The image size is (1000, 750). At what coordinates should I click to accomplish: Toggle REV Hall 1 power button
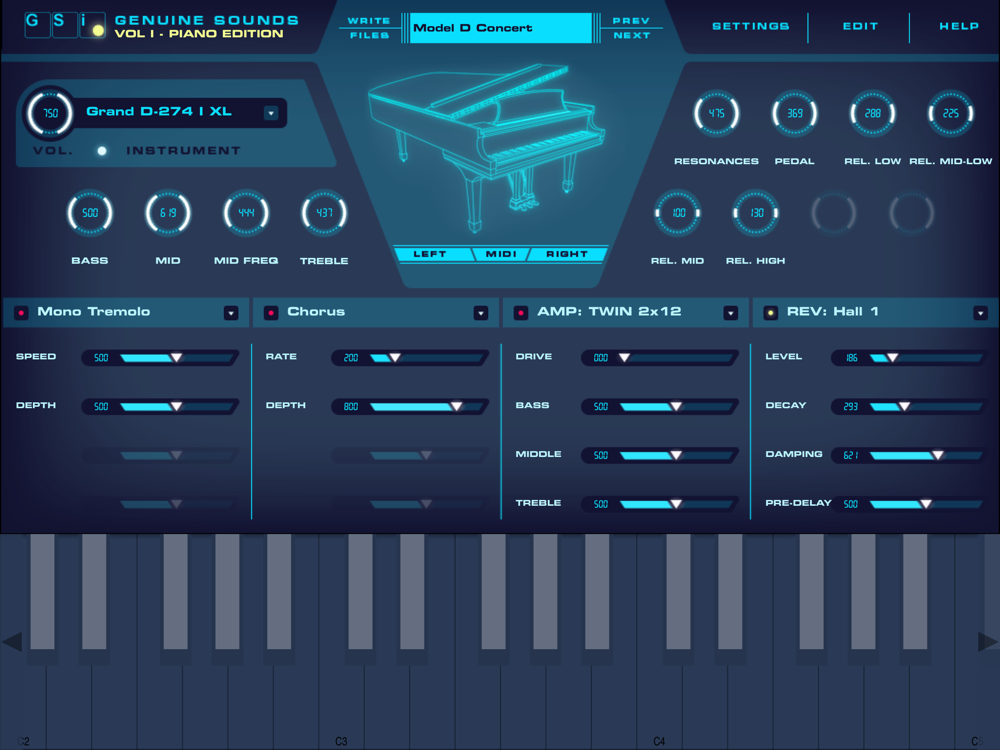click(x=770, y=312)
